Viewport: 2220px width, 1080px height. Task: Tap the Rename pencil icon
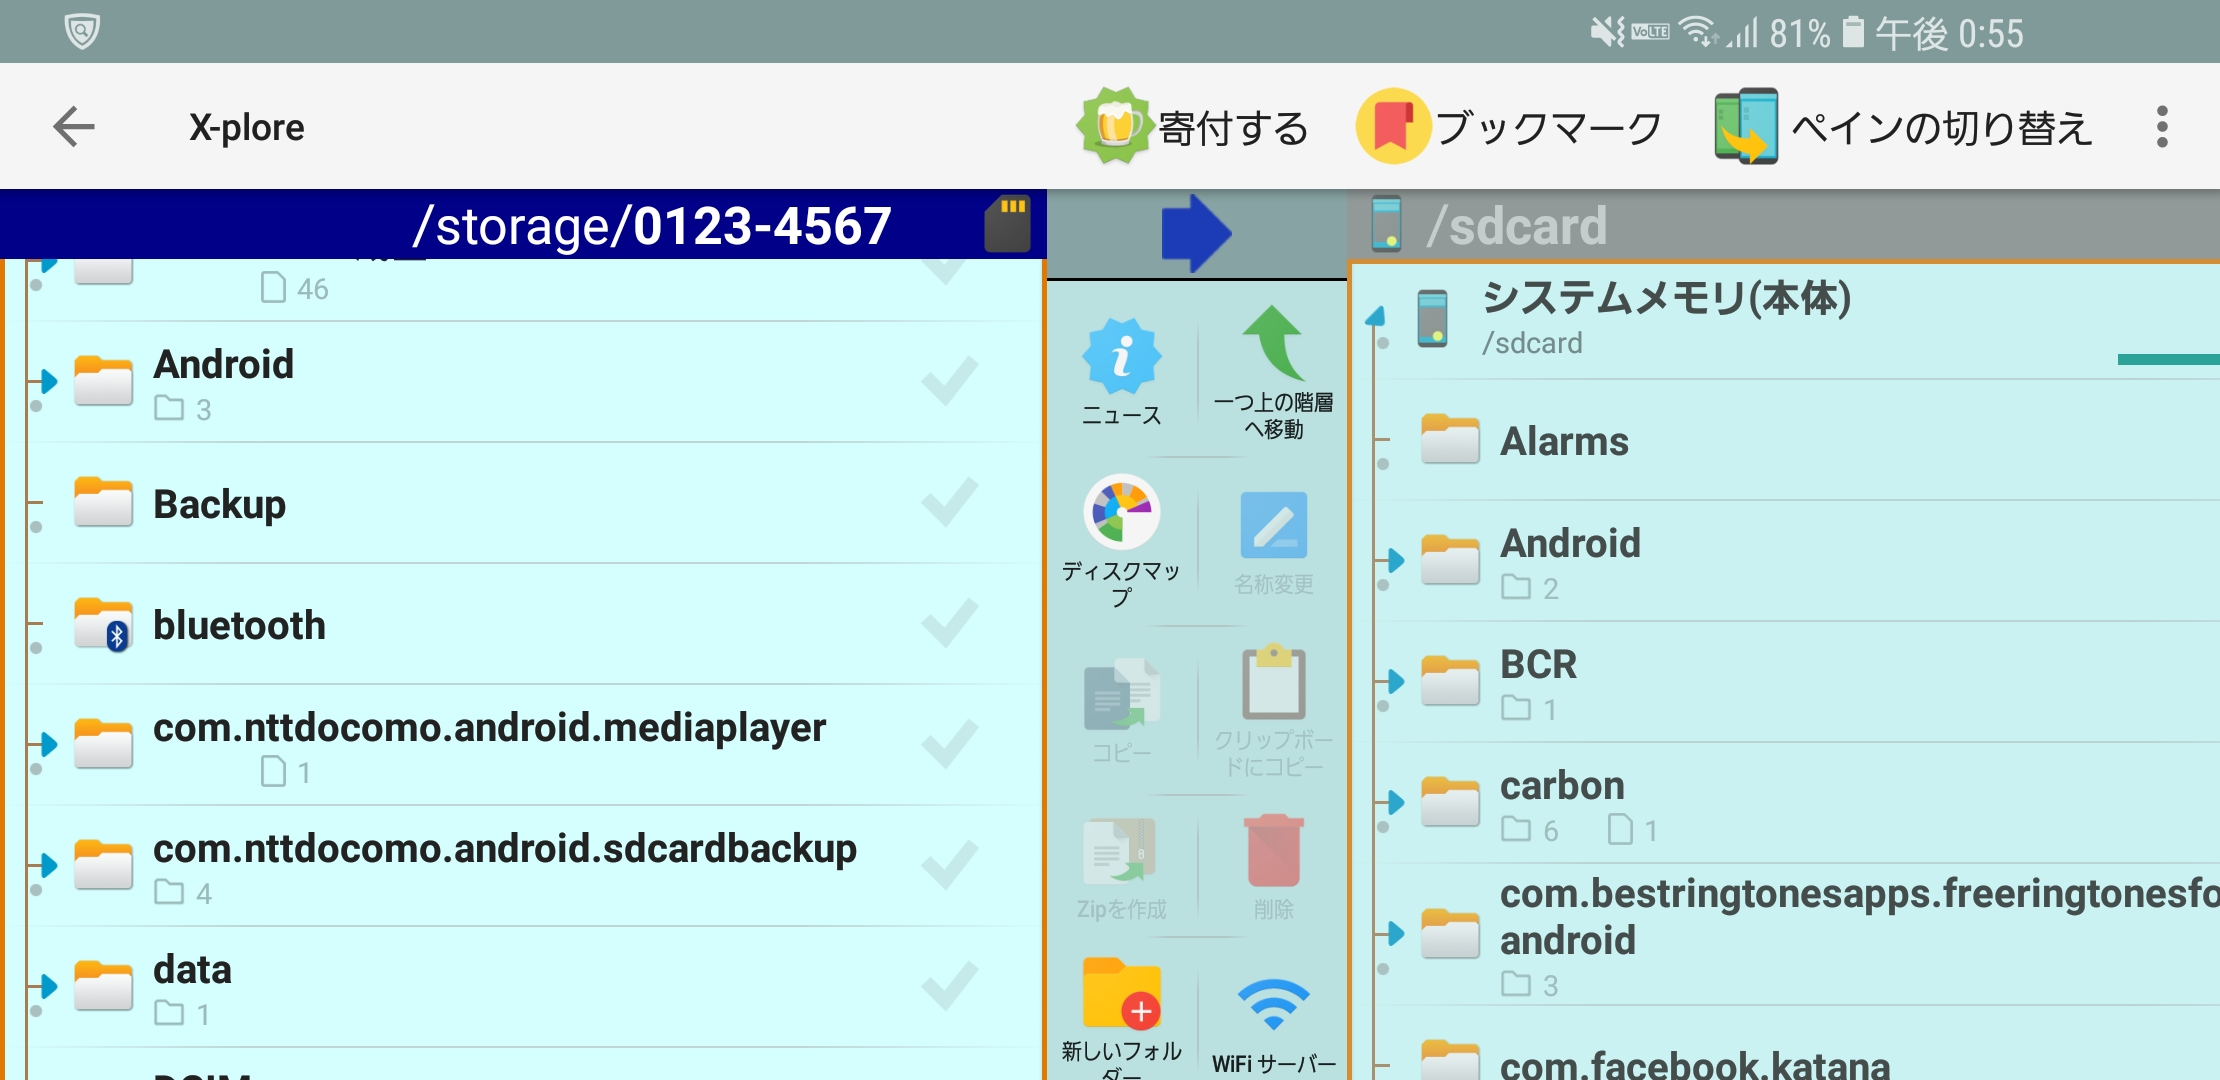[x=1273, y=525]
